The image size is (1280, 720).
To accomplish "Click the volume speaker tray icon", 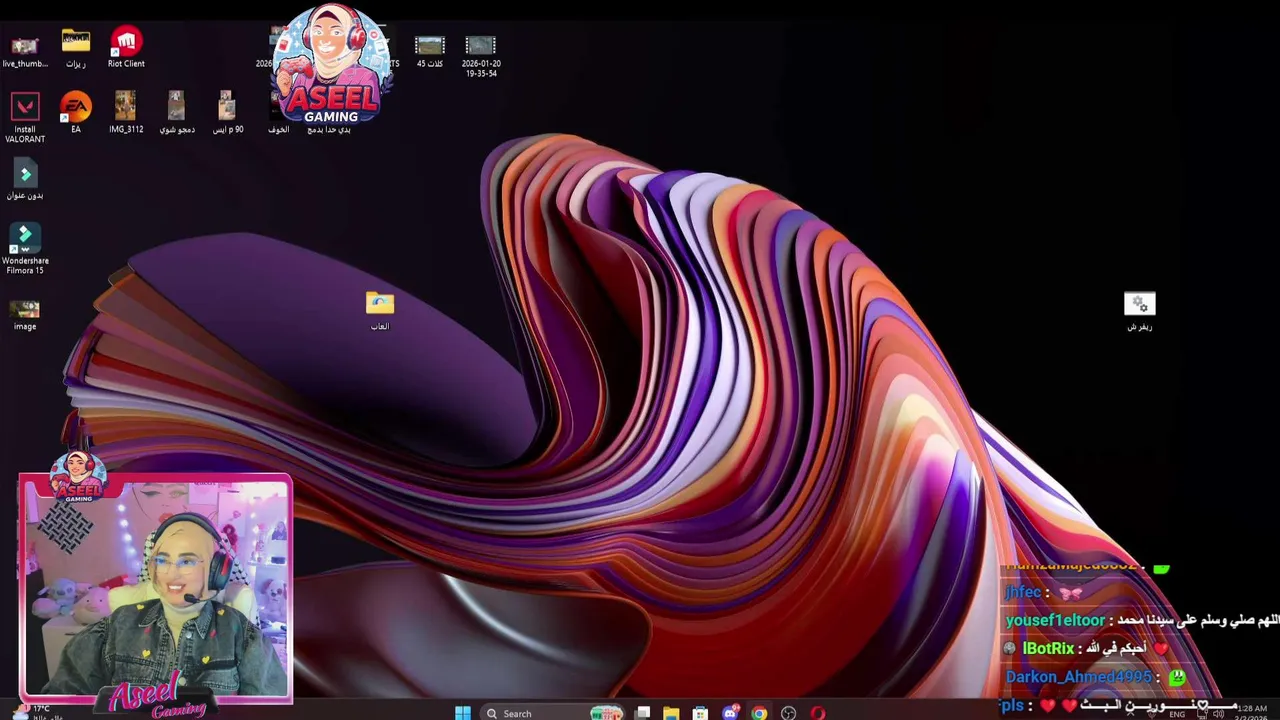I will point(1218,713).
